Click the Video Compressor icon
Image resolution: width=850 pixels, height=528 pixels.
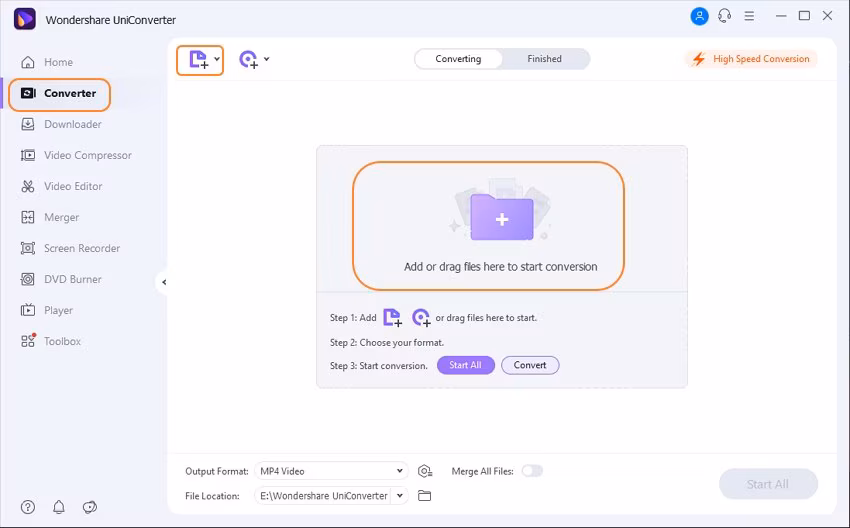coord(28,155)
